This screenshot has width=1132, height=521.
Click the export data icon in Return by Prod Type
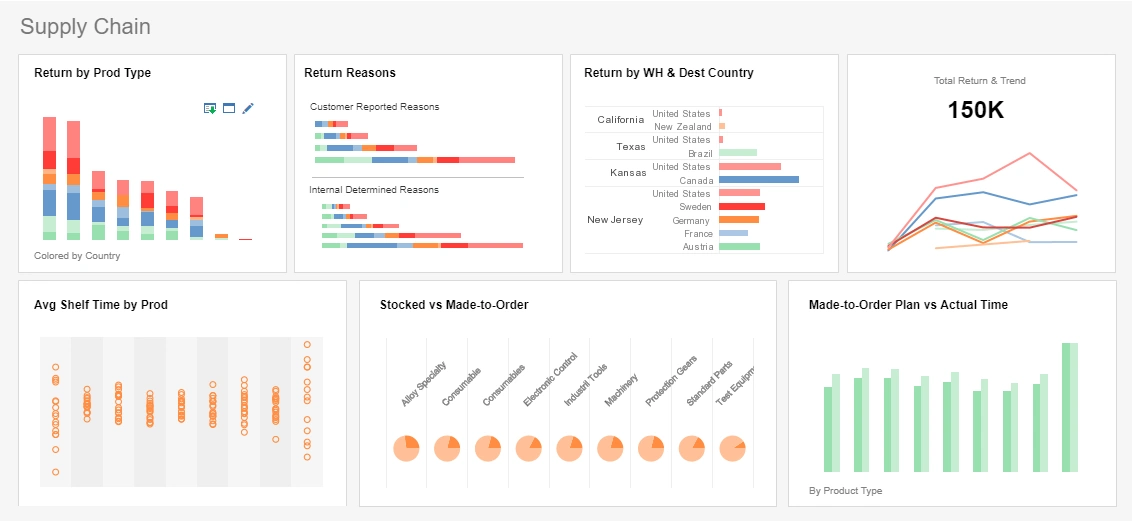(x=210, y=108)
